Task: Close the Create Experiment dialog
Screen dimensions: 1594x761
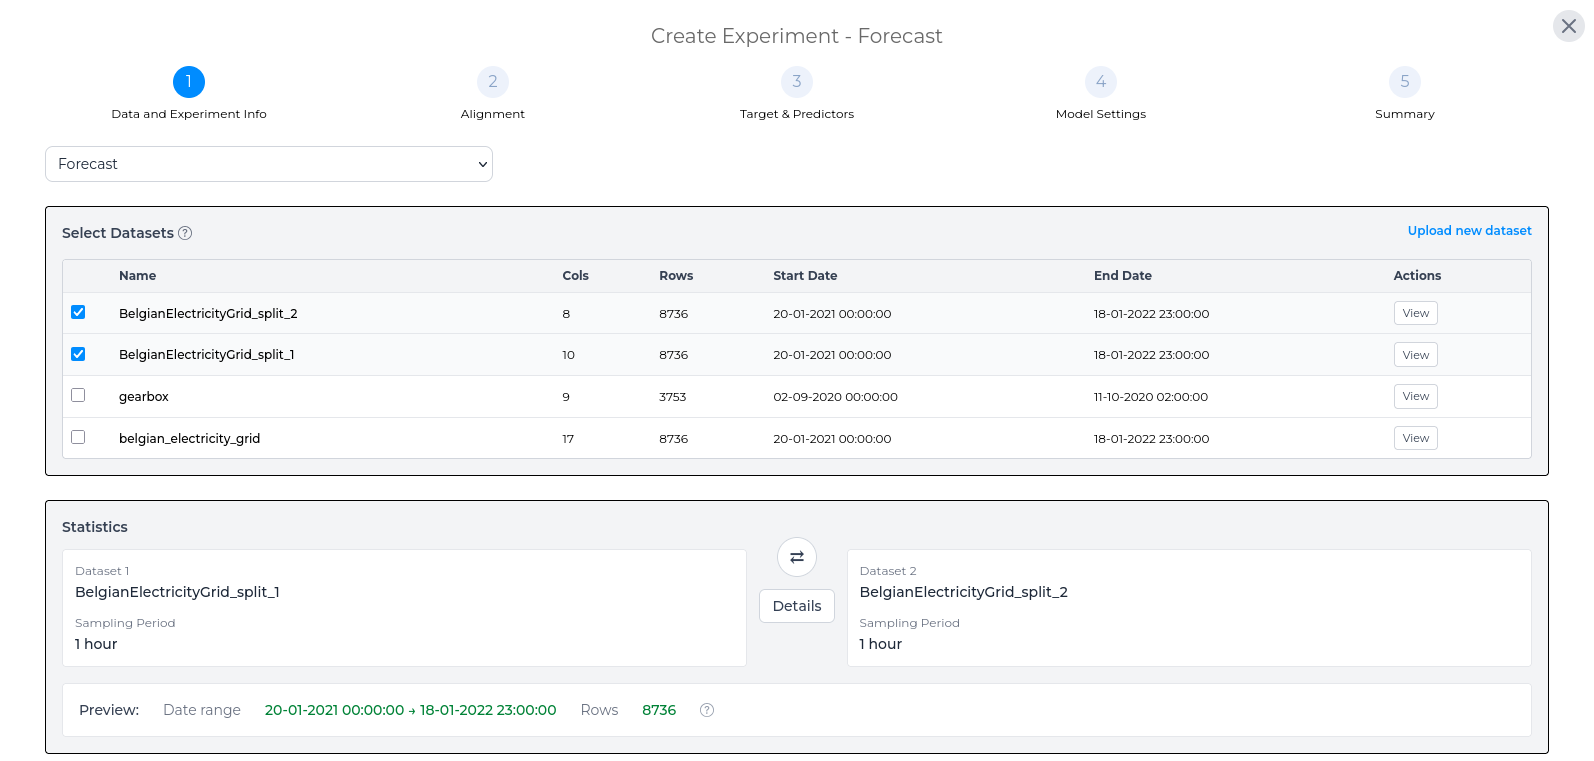Action: [1569, 26]
